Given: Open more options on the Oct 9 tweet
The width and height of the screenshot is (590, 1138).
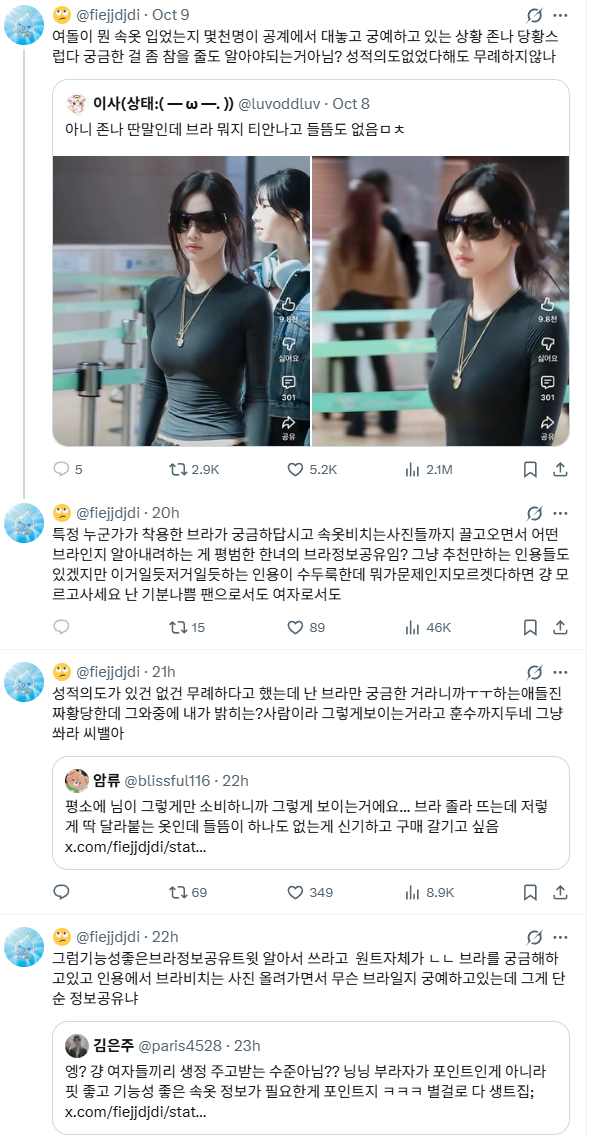Looking at the screenshot, I should coord(560,15).
